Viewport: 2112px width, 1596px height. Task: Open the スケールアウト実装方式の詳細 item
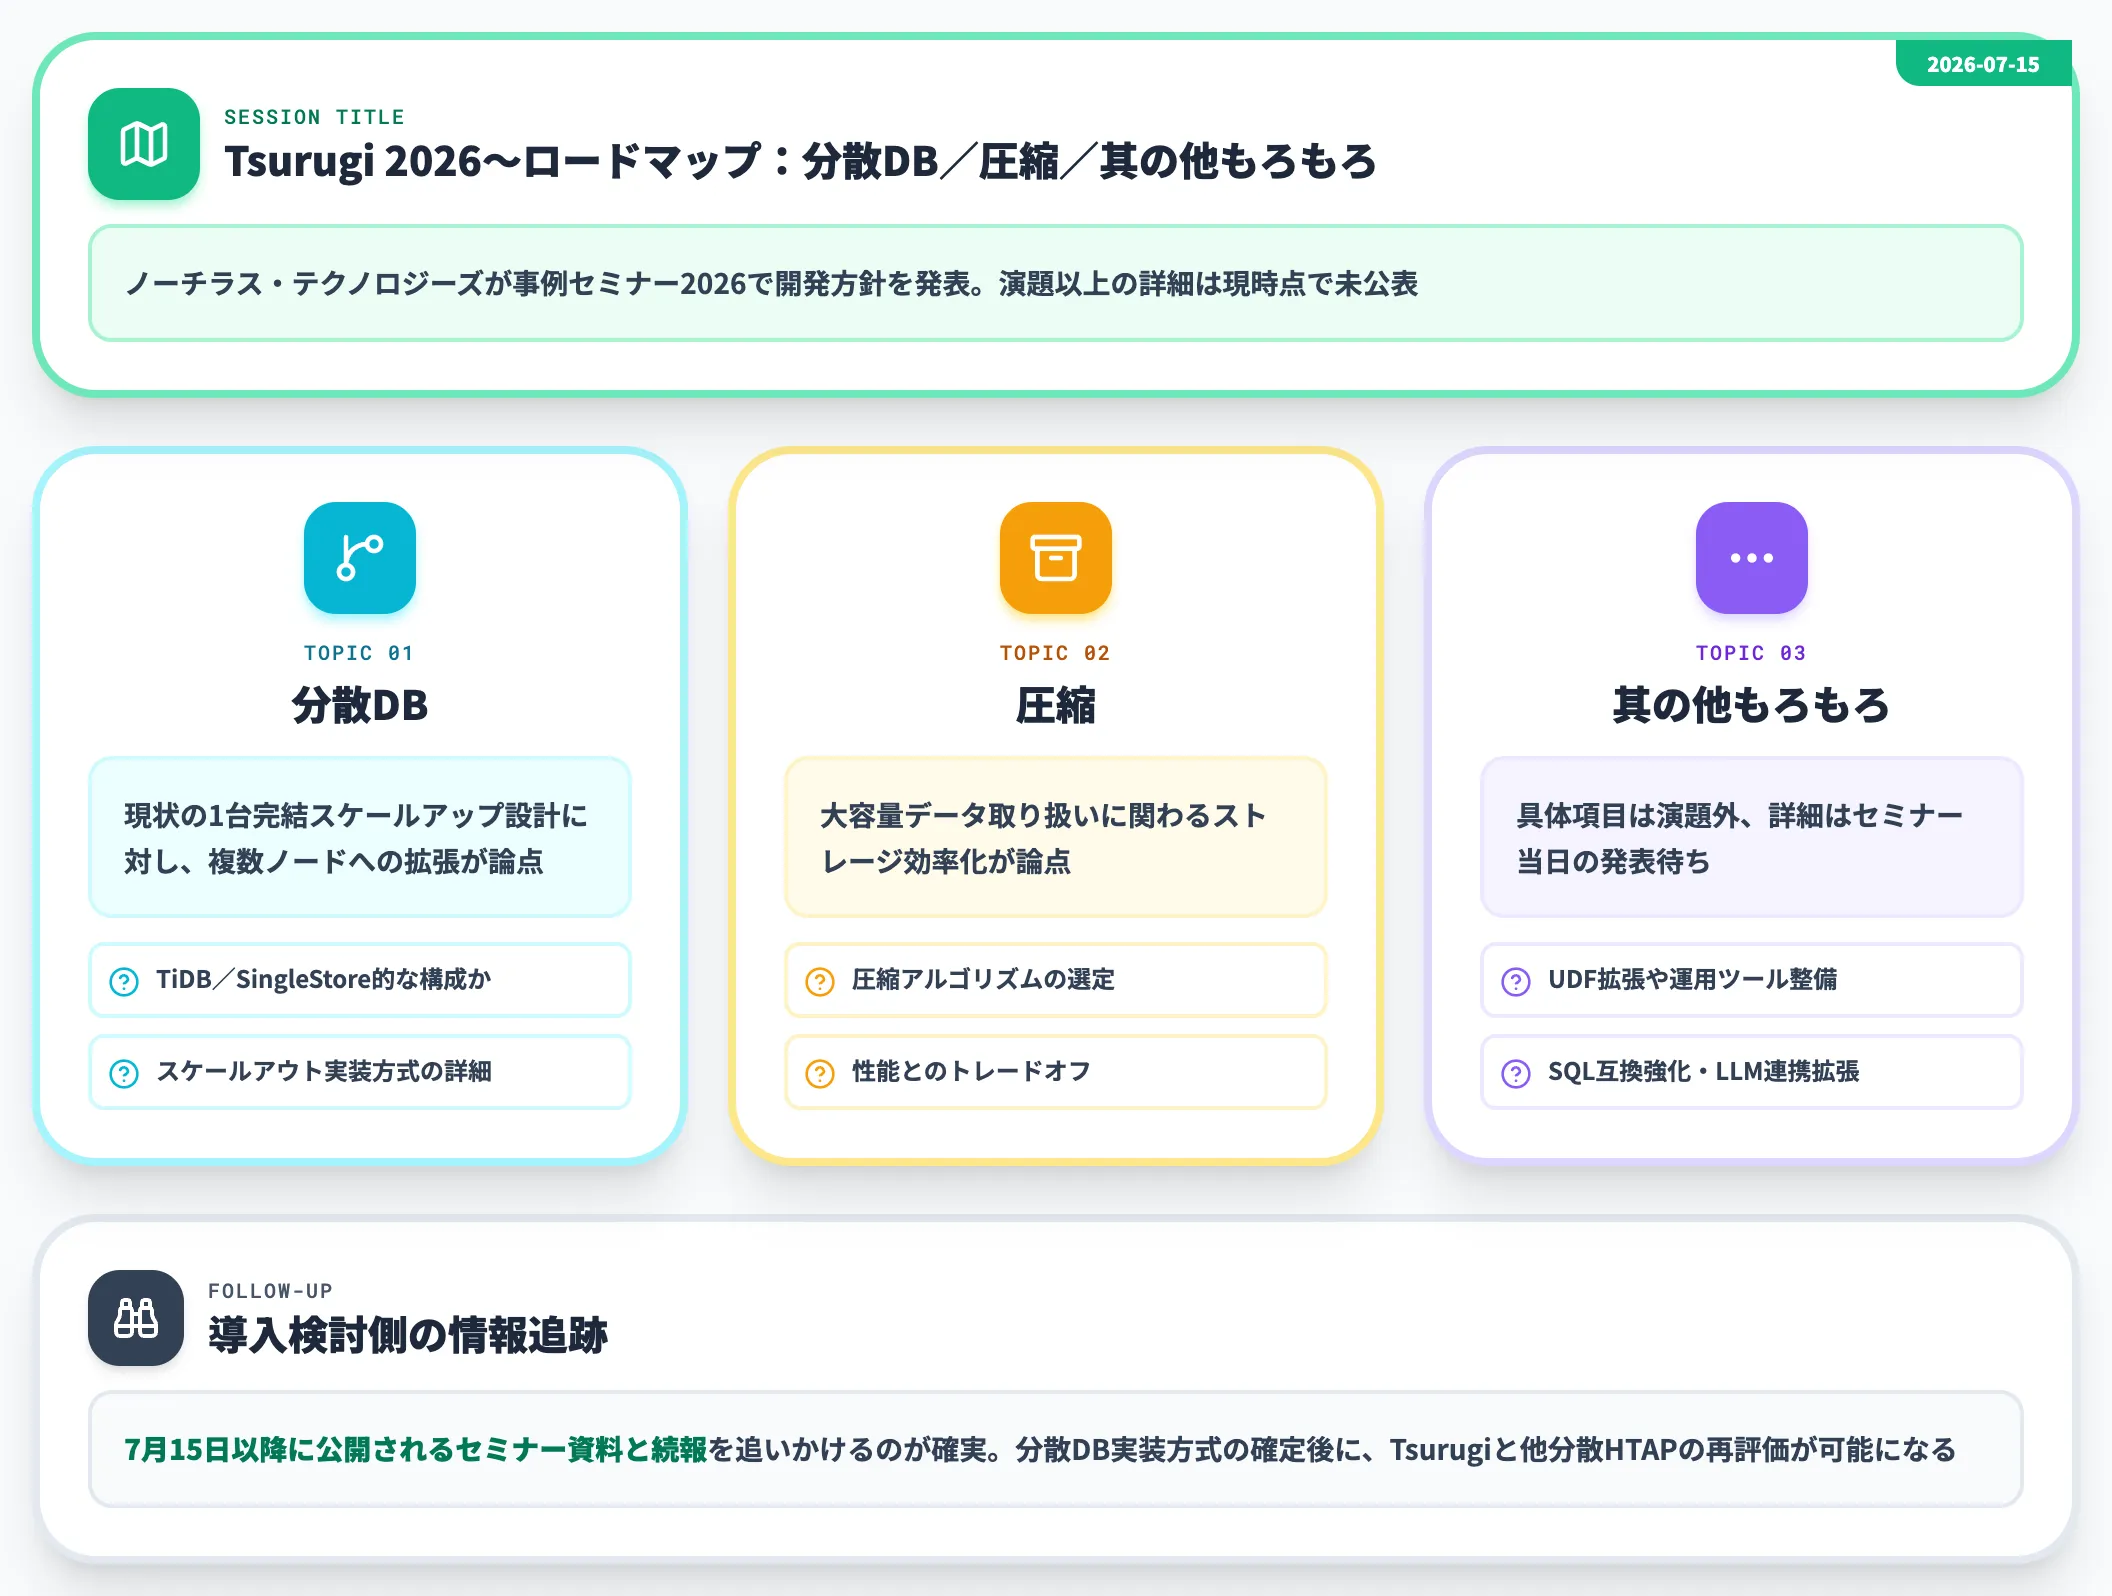point(360,1072)
